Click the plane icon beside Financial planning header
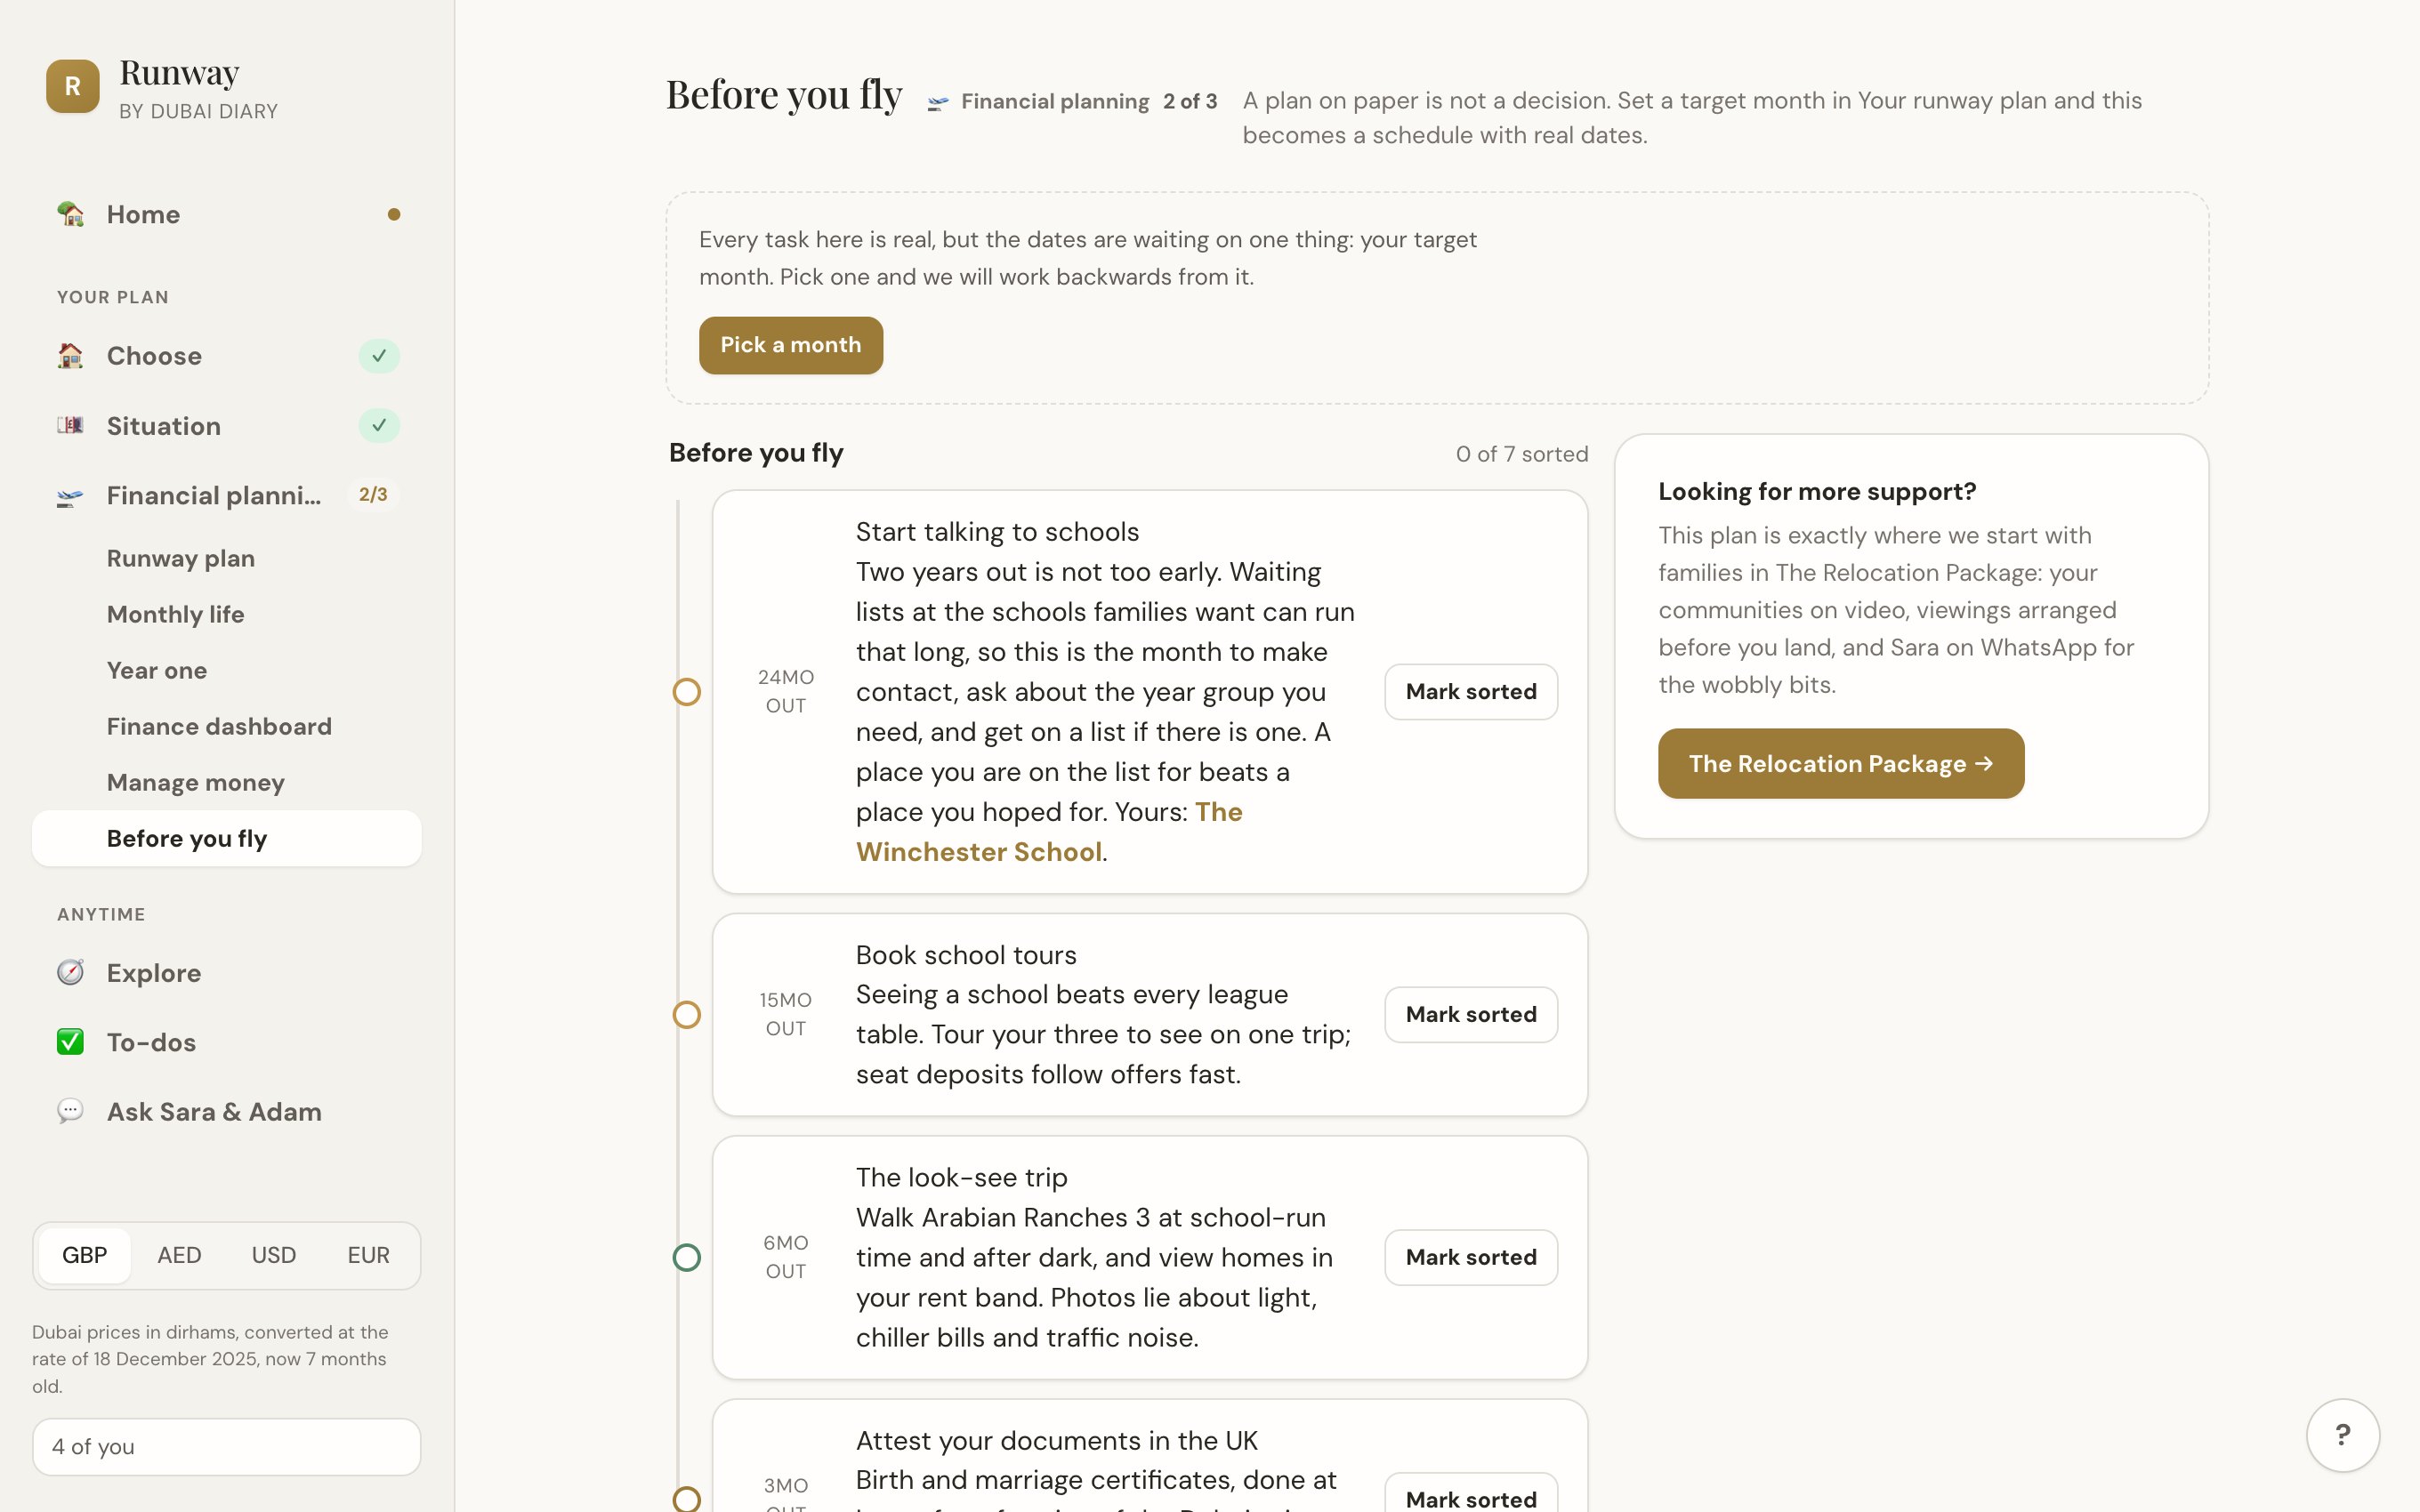 click(x=937, y=103)
